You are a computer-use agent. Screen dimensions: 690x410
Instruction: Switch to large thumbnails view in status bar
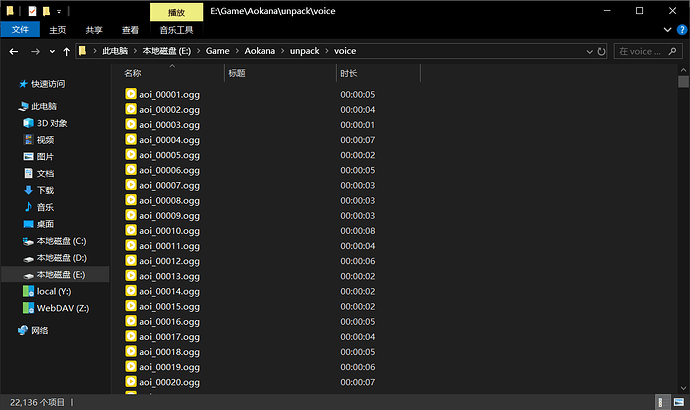(x=678, y=401)
